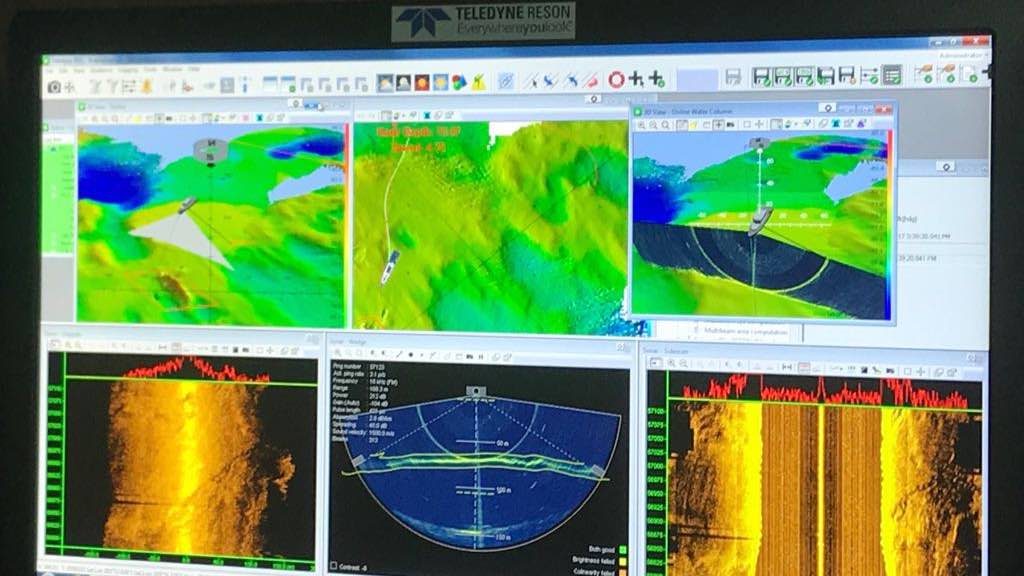
Task: Click the multicolored shapes icon
Action: [x=459, y=82]
